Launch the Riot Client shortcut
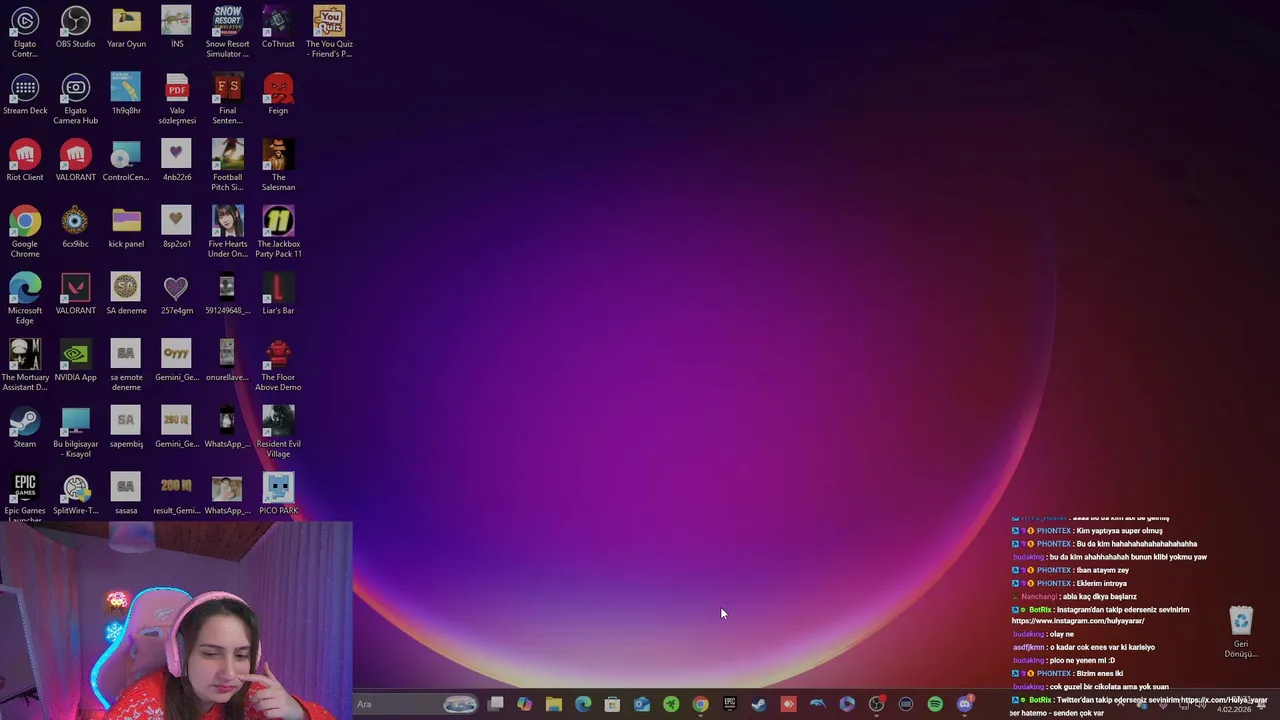Screen dimensions: 1280x720 click(25, 162)
